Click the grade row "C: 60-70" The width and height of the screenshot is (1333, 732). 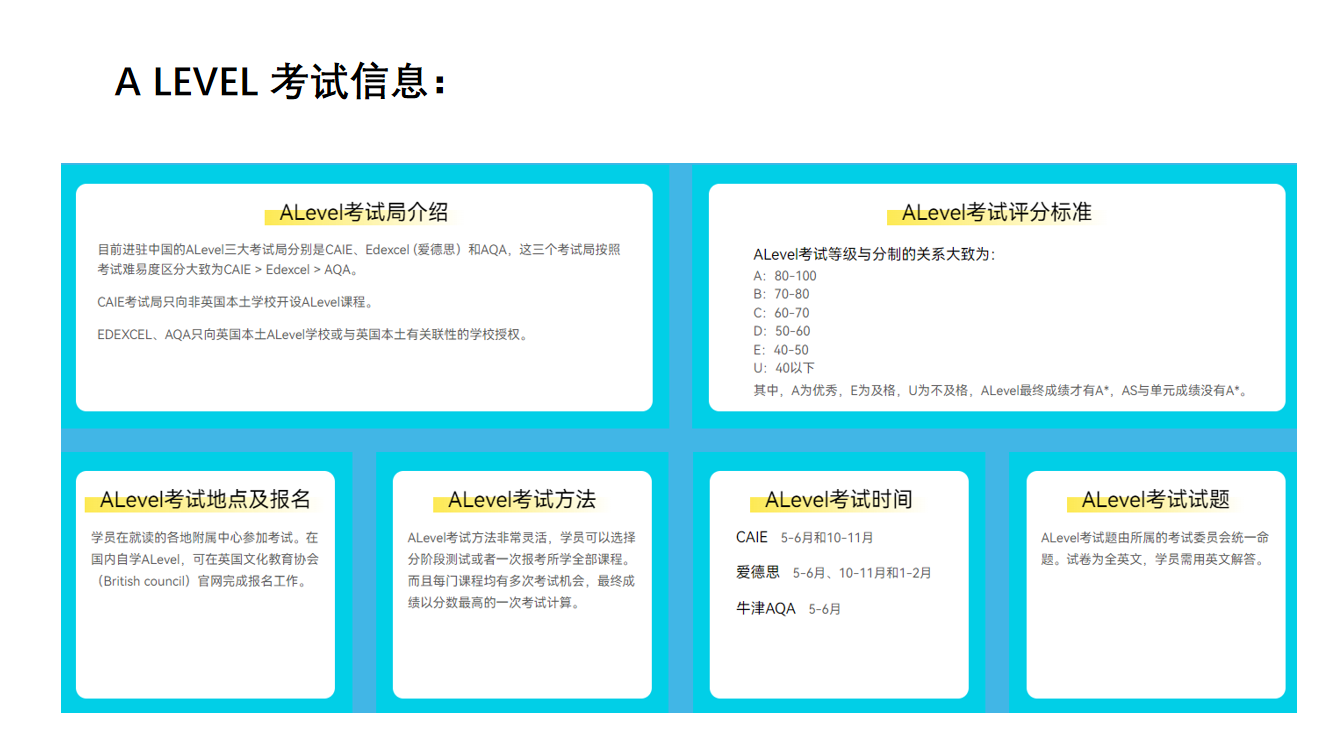782,313
